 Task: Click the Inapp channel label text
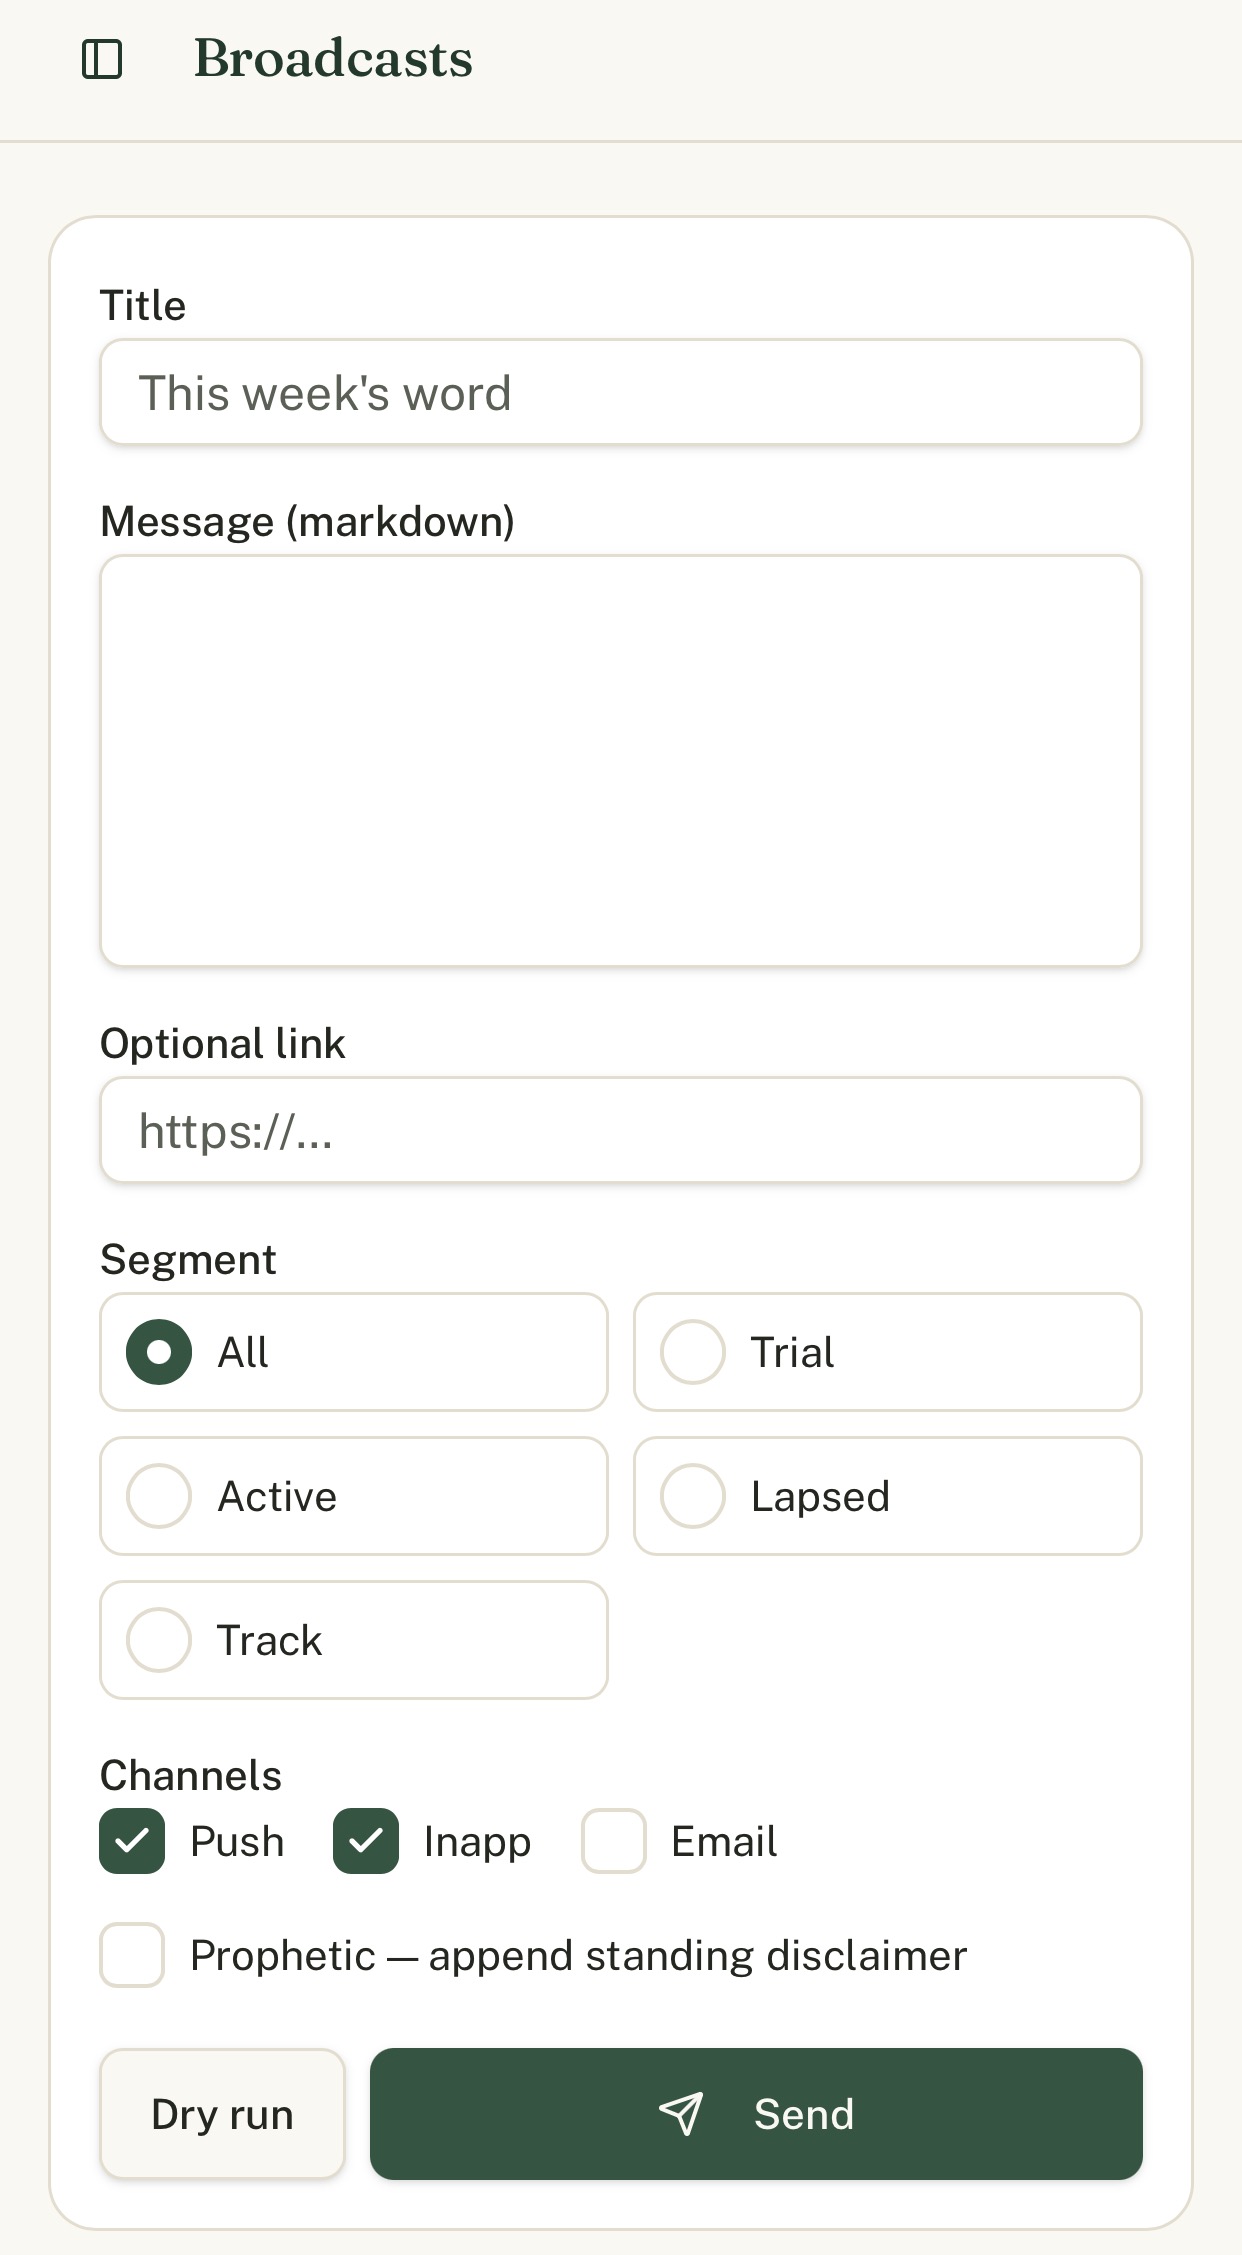[477, 1842]
